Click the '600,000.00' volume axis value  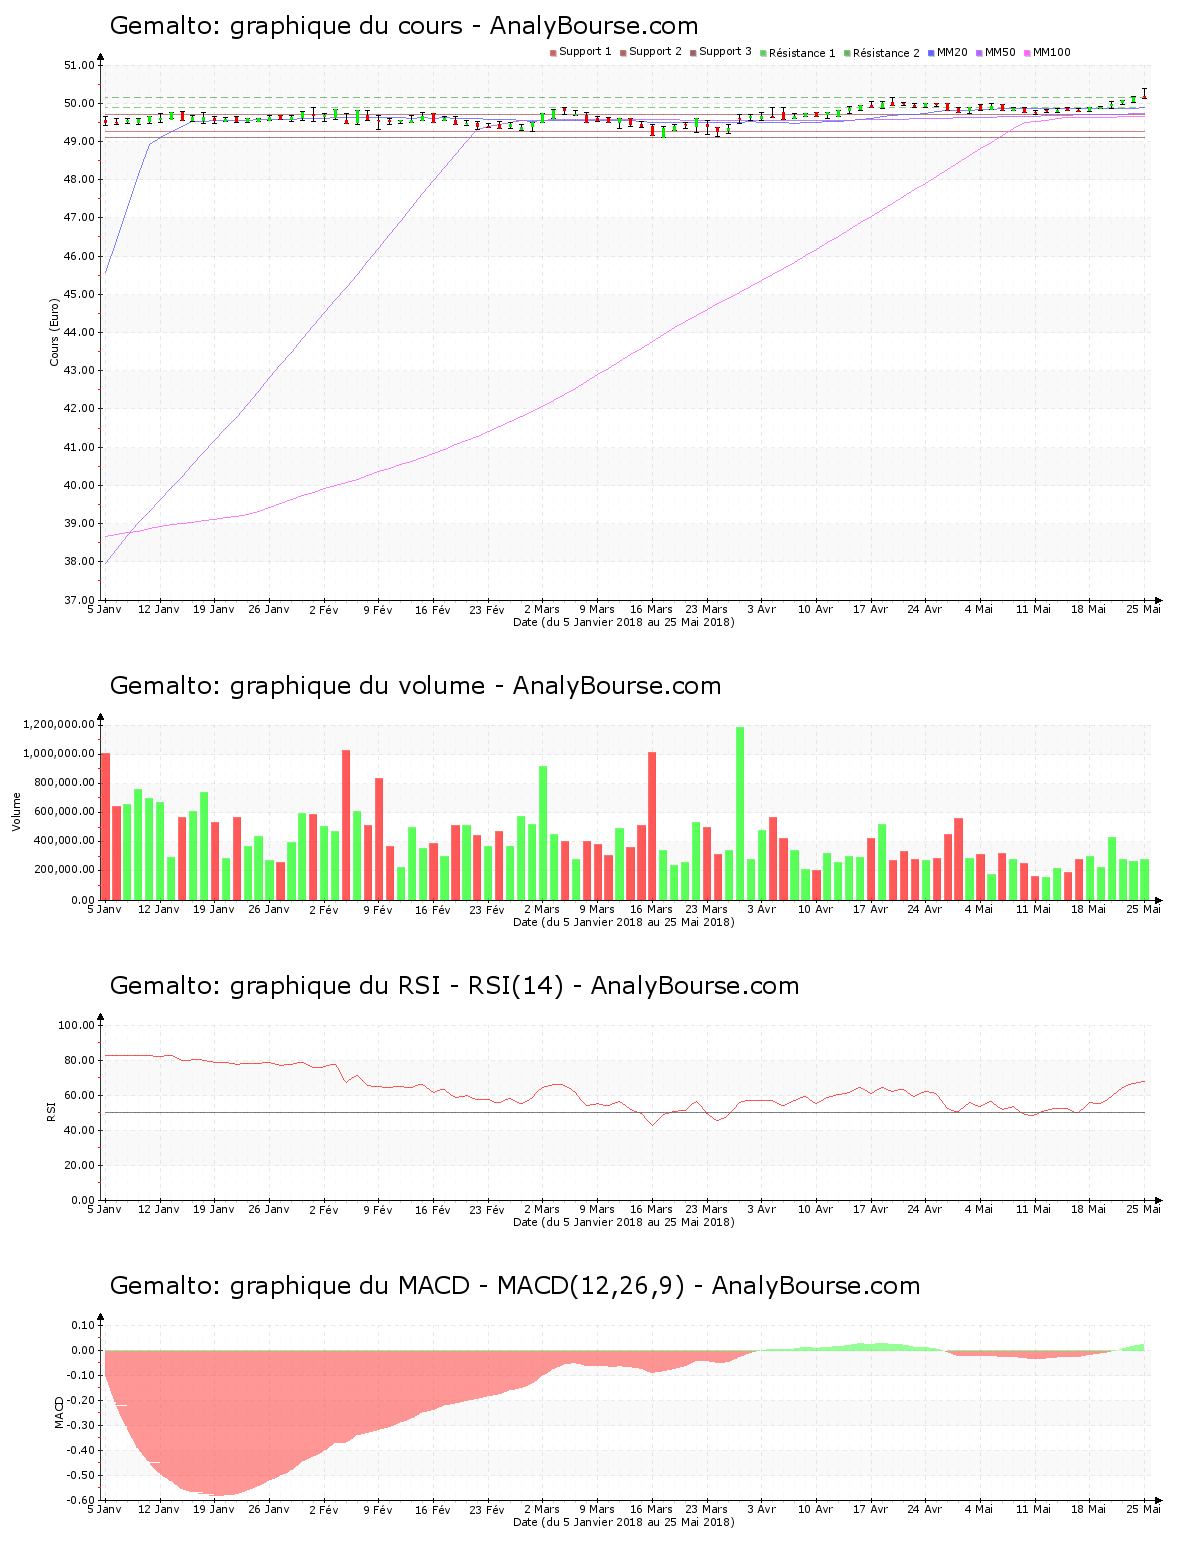point(63,812)
